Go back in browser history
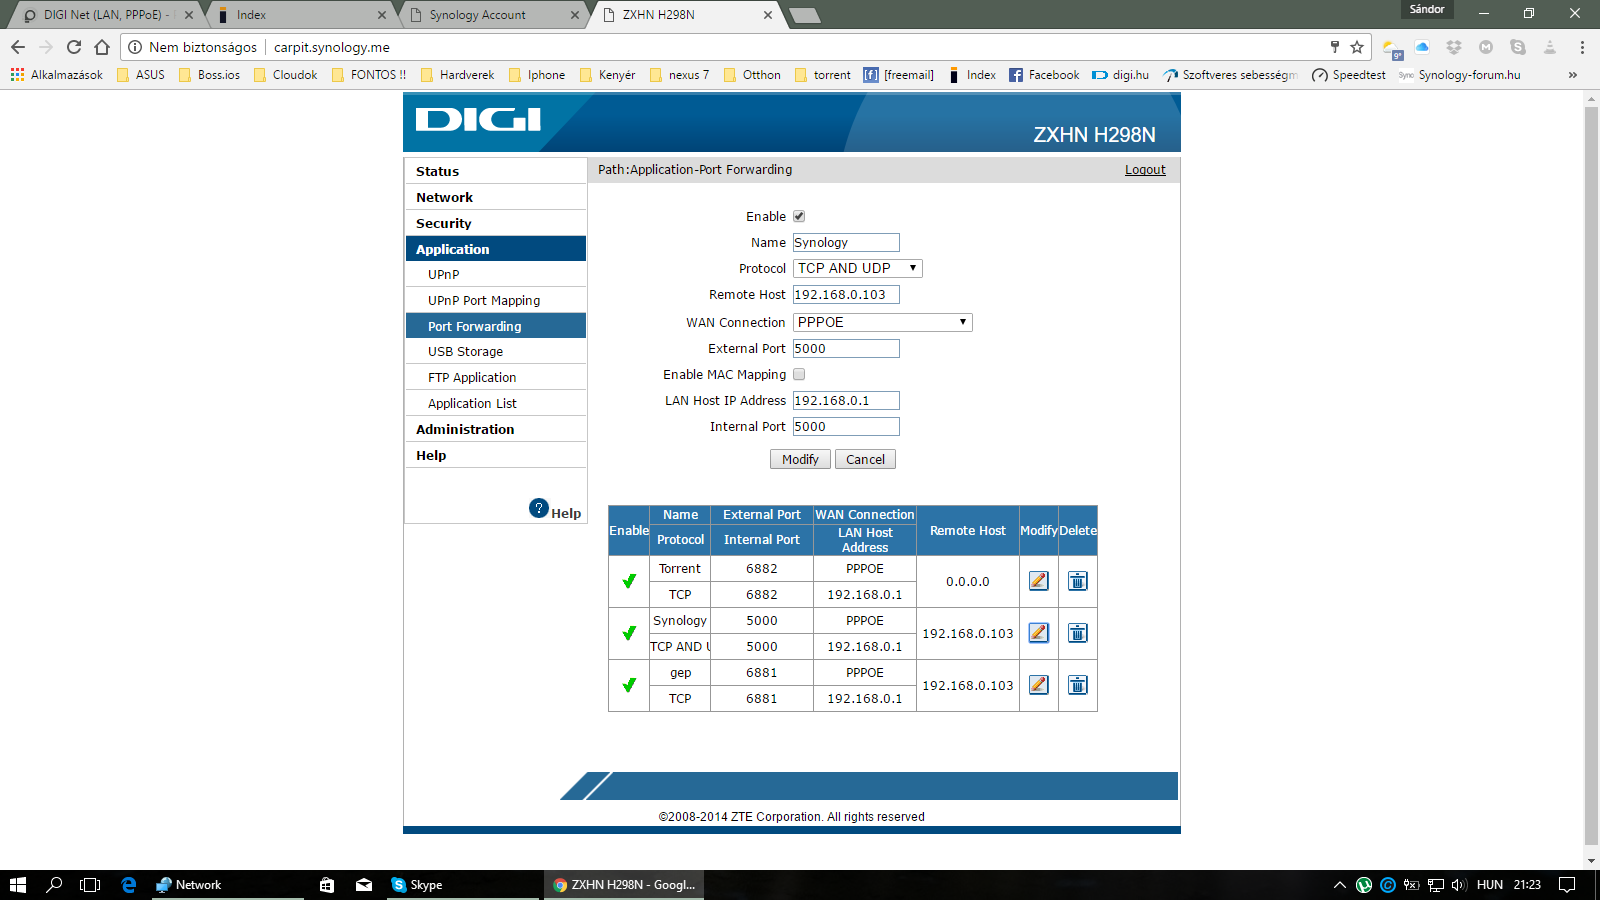The height and width of the screenshot is (900, 1600). 18,47
